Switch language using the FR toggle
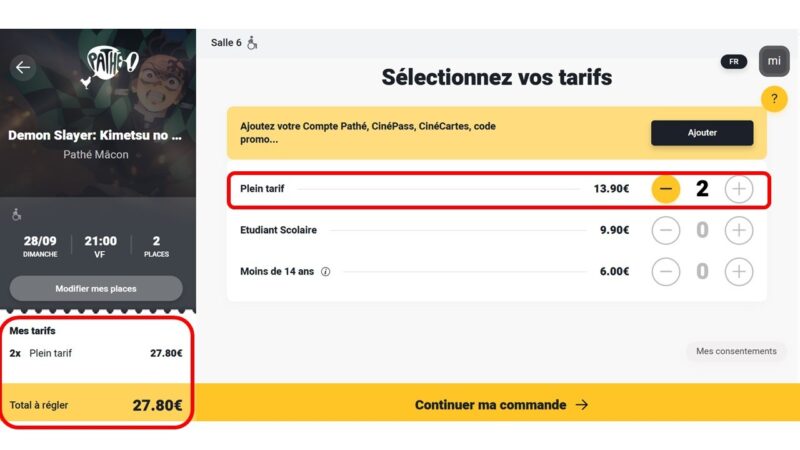 (733, 61)
